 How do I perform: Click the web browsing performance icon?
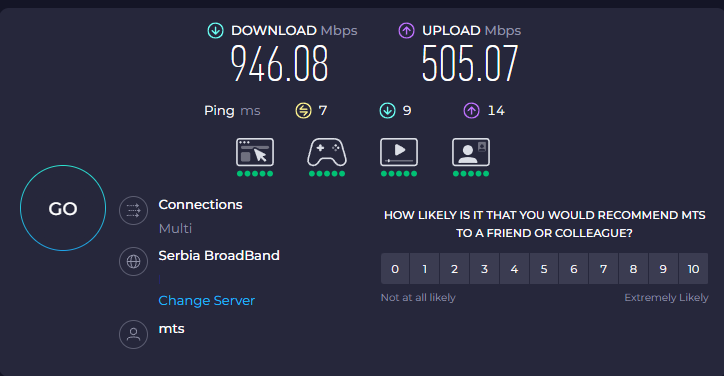(255, 152)
